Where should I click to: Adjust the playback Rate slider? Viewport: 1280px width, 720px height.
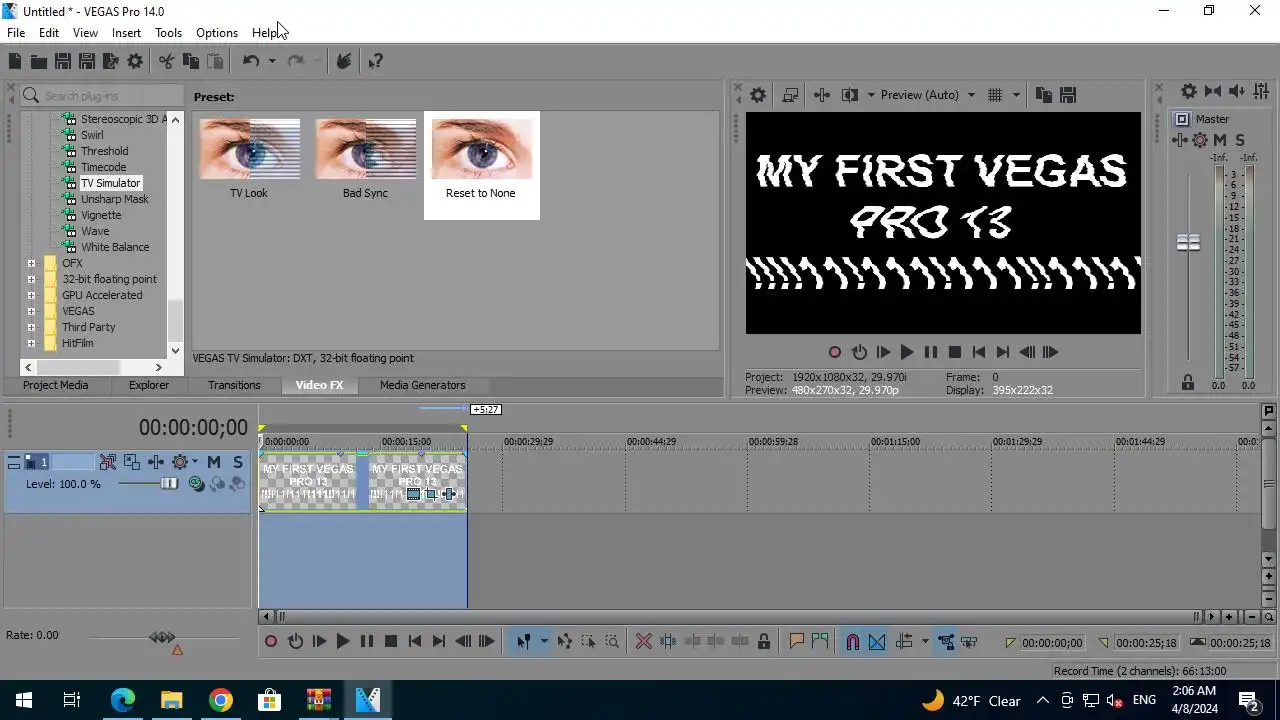(x=162, y=637)
